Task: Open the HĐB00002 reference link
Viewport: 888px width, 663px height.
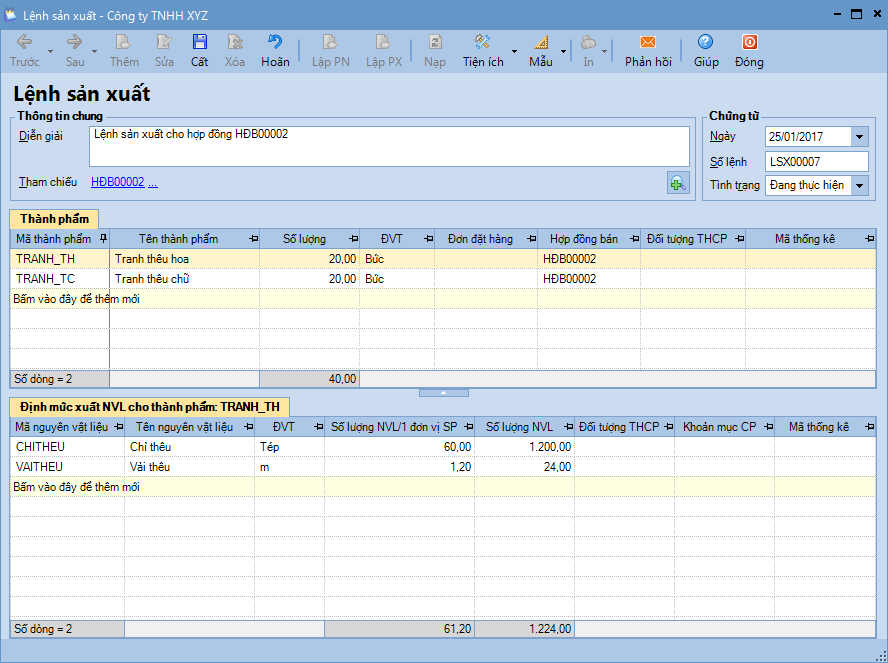Action: click(x=117, y=182)
